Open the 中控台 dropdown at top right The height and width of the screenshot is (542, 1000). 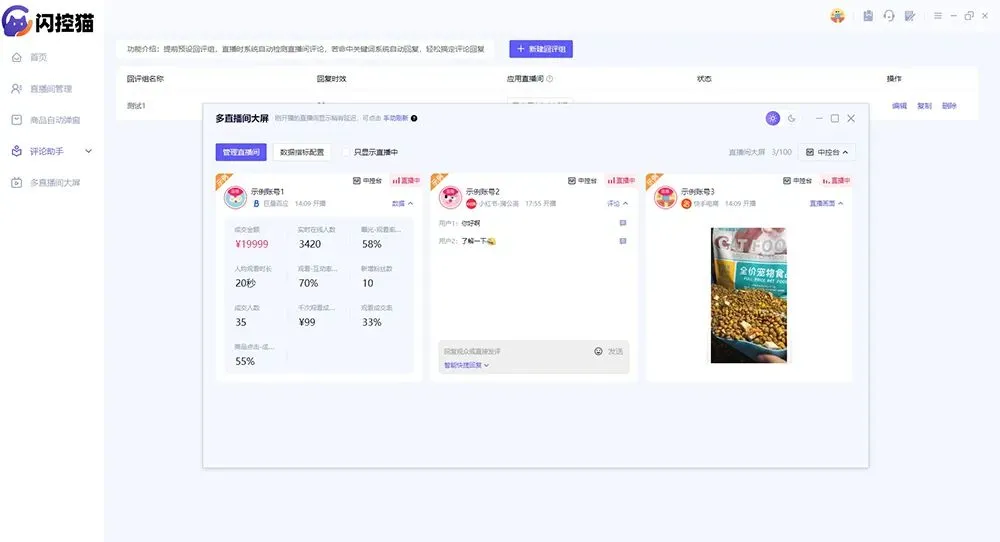[x=827, y=152]
